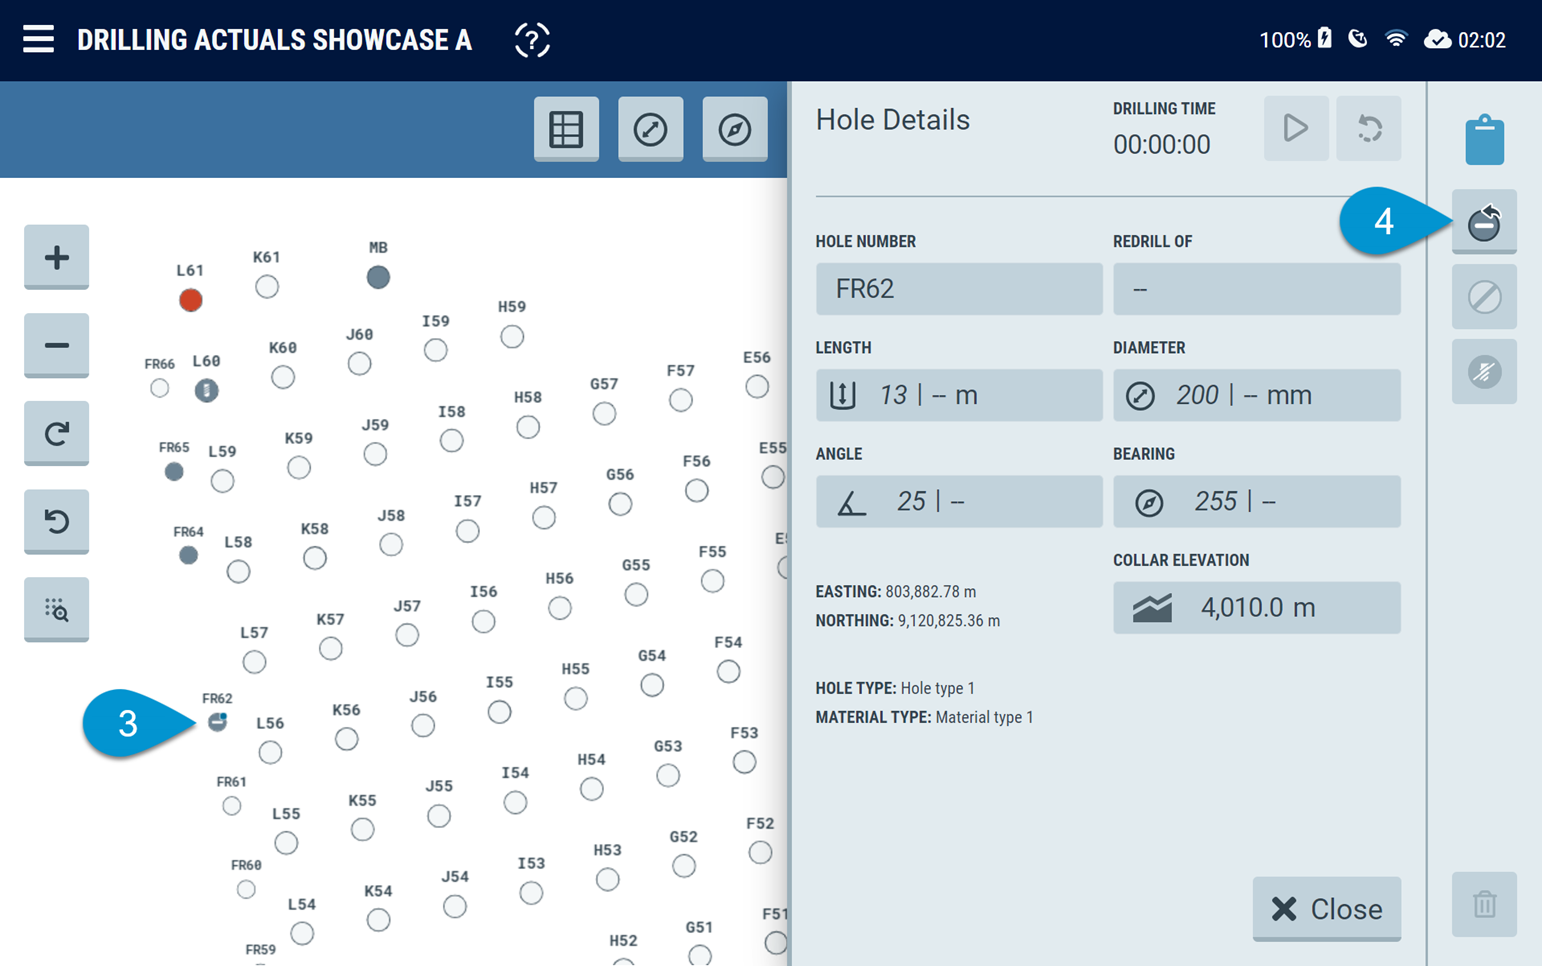This screenshot has width=1542, height=966.
Task: Click the Bearing field showing 255
Action: click(1257, 501)
